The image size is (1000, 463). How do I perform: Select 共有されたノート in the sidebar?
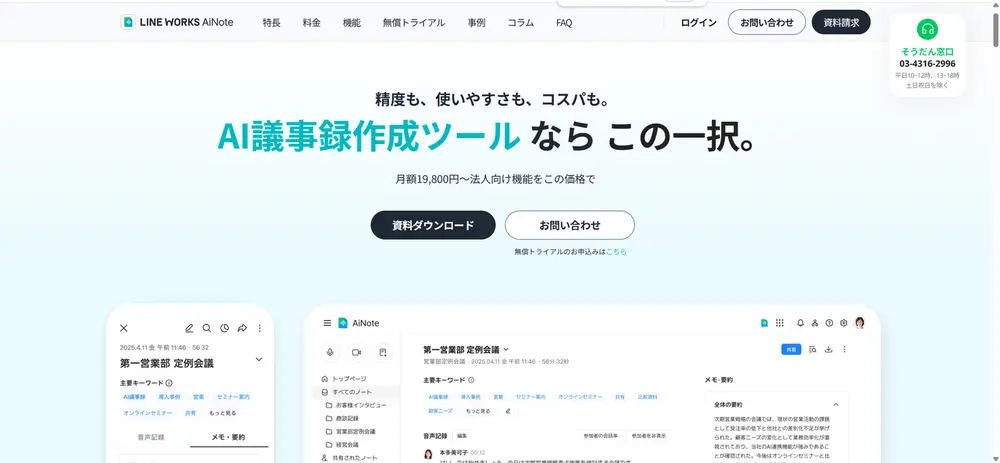pos(349,458)
